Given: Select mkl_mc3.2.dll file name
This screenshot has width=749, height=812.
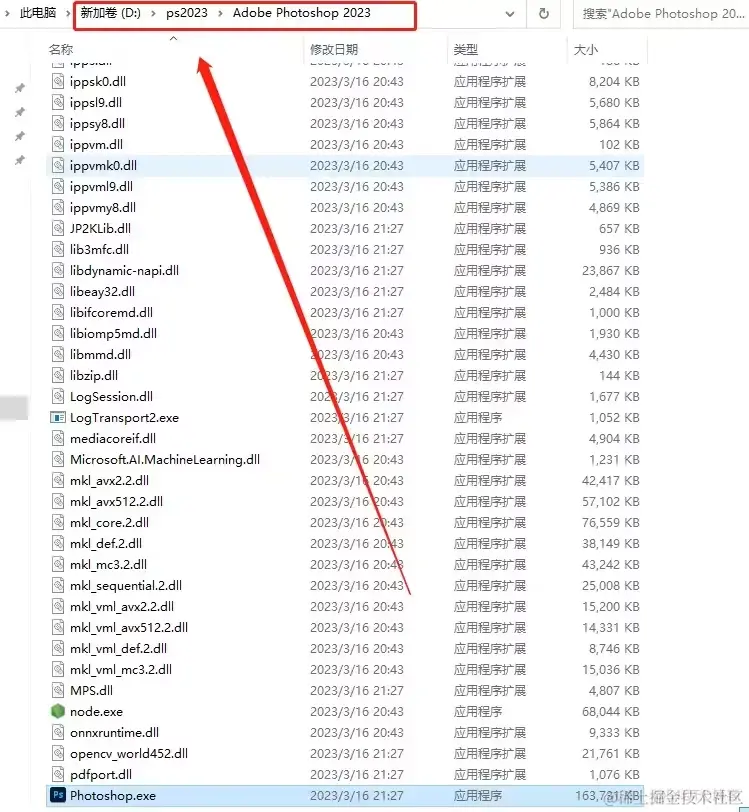Looking at the screenshot, I should [108, 564].
